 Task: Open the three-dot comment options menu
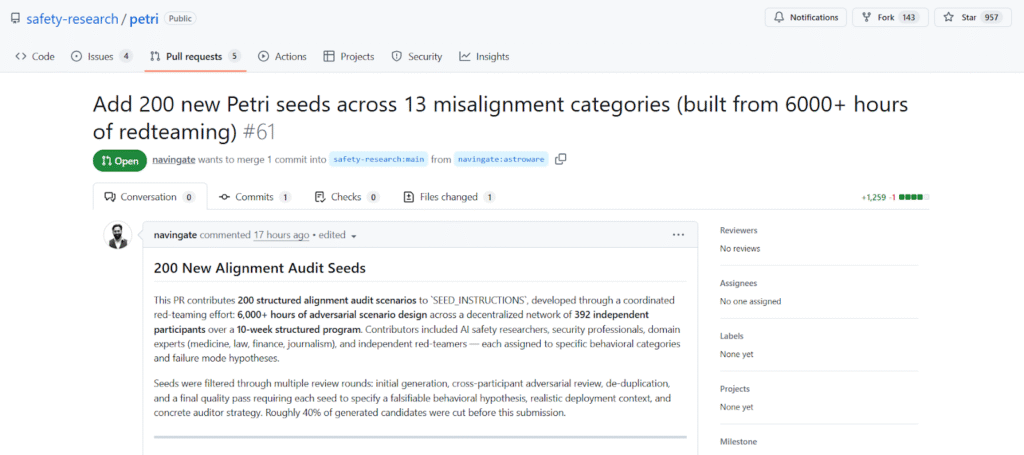tap(678, 235)
